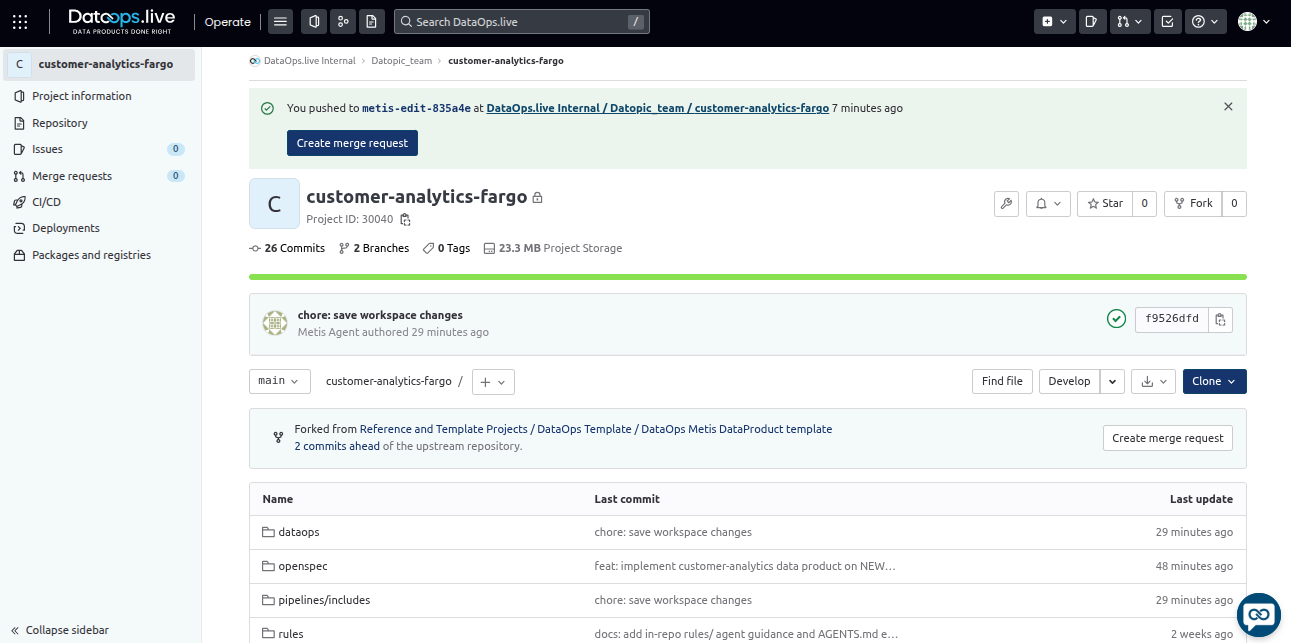Viewport: 1291px width, 643px height.
Task: Open groups icon in top bar
Action: [x=343, y=21]
